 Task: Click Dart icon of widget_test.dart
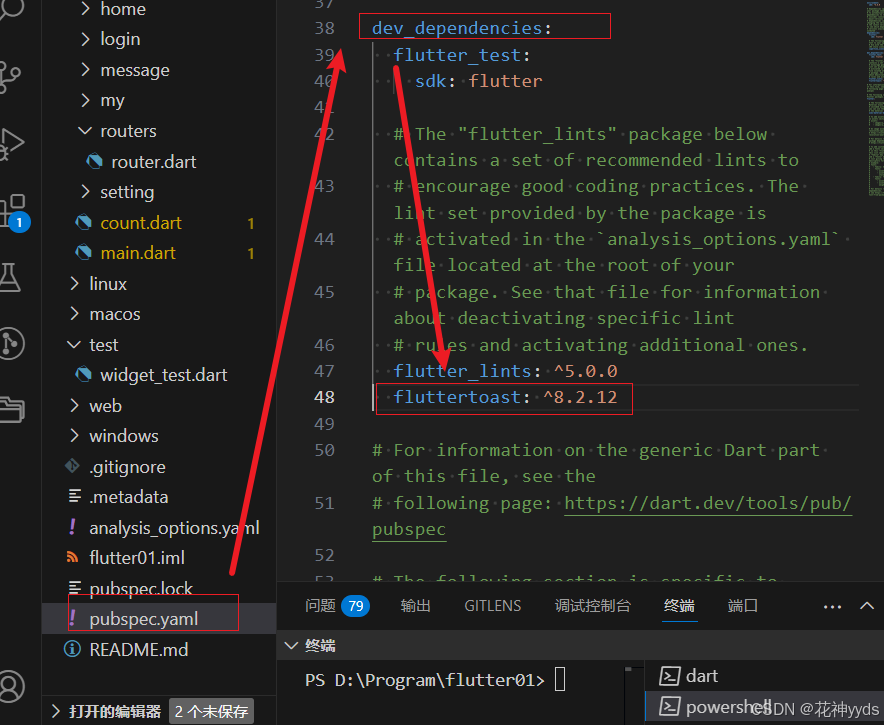pyautogui.click(x=83, y=374)
